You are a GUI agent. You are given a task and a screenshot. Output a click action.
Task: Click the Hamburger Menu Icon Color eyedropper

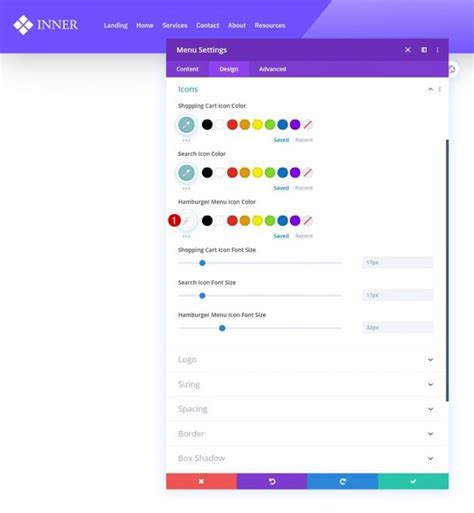[187, 221]
